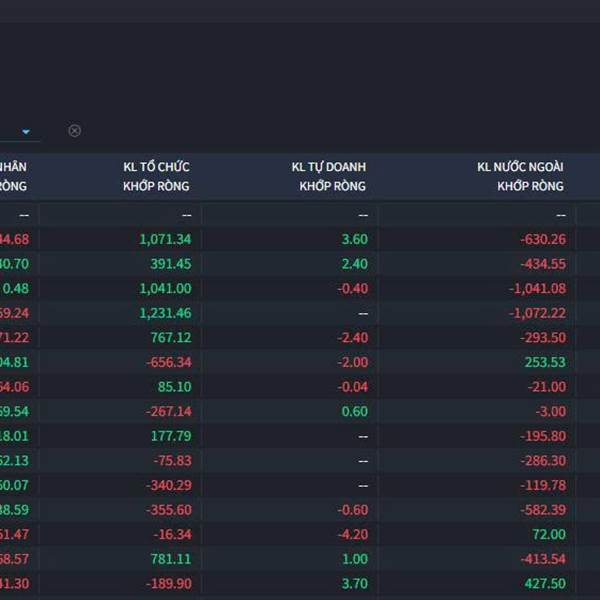Image resolution: width=600 pixels, height=600 pixels.
Task: Select foreign cell value -195.80
Action: pyautogui.click(x=543, y=436)
